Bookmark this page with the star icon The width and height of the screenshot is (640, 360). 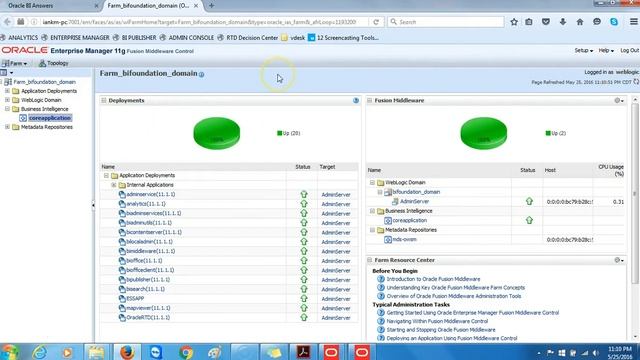tap(514, 22)
